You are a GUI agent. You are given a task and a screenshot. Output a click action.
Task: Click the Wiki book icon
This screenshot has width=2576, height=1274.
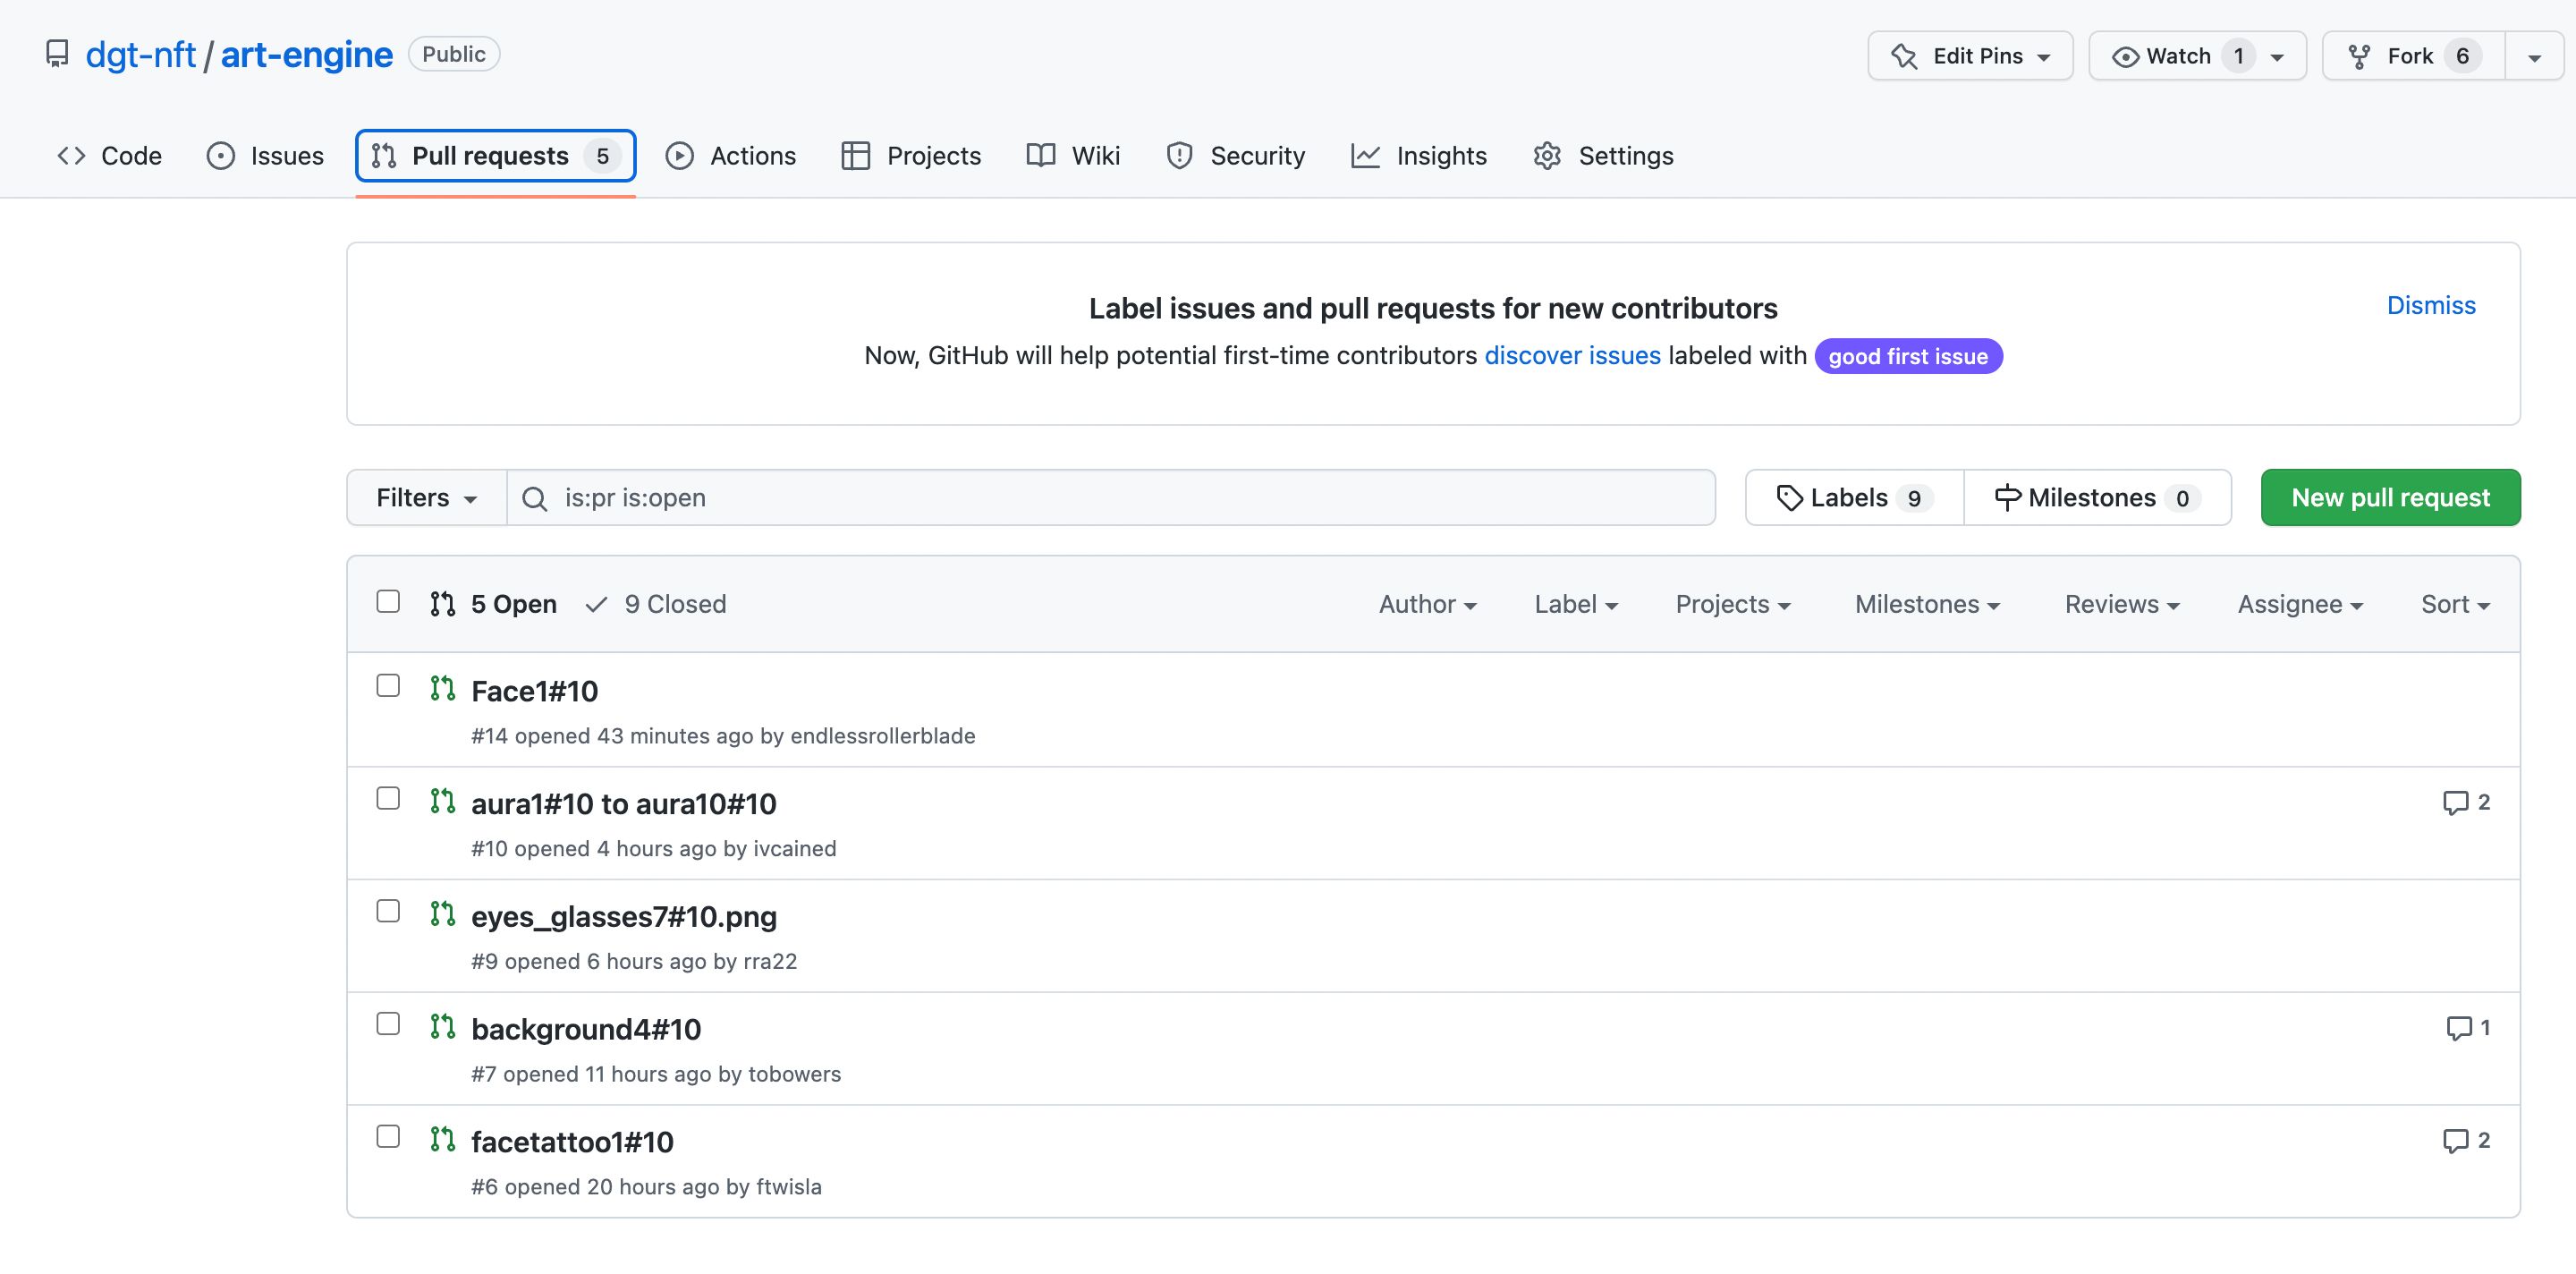tap(1041, 156)
